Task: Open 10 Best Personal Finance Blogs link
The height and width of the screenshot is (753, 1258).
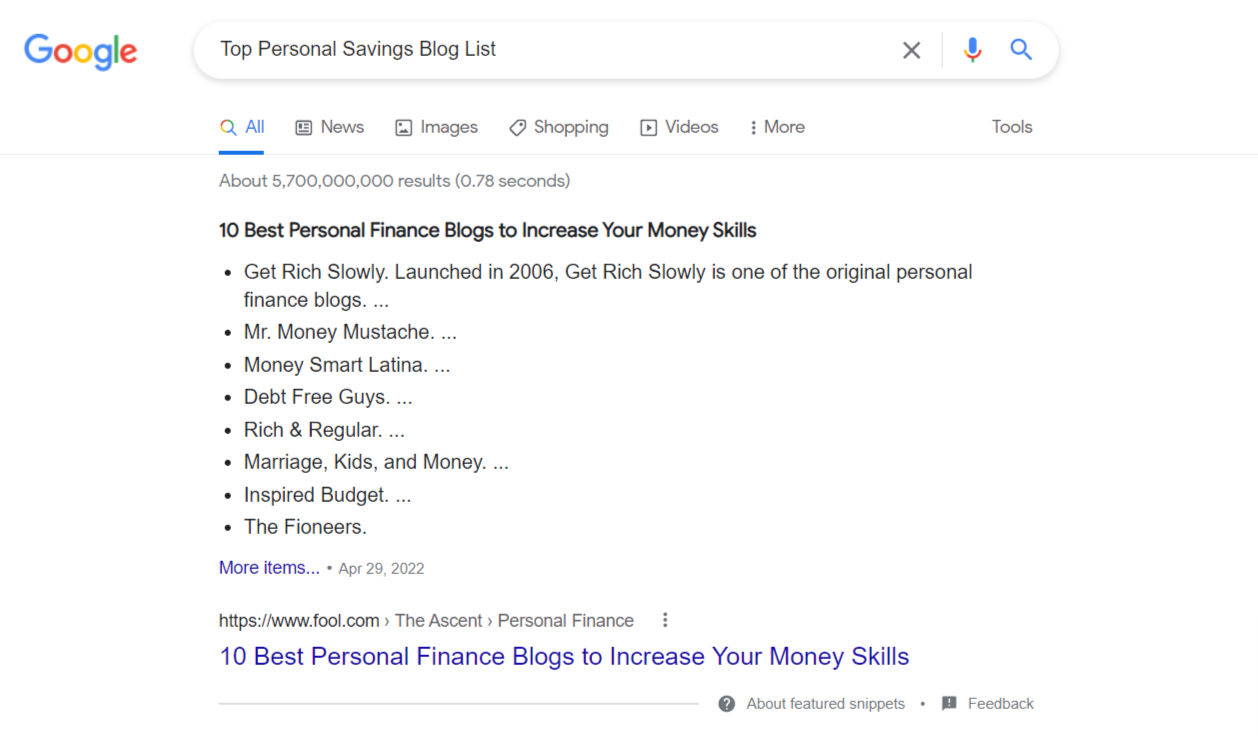Action: click(564, 657)
